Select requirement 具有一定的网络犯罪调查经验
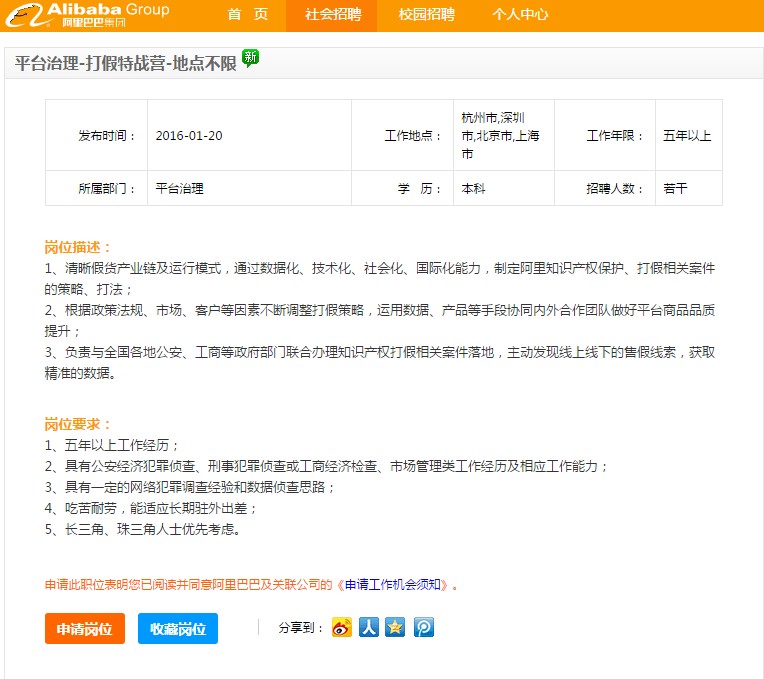The width and height of the screenshot is (764, 679). [x=190, y=487]
